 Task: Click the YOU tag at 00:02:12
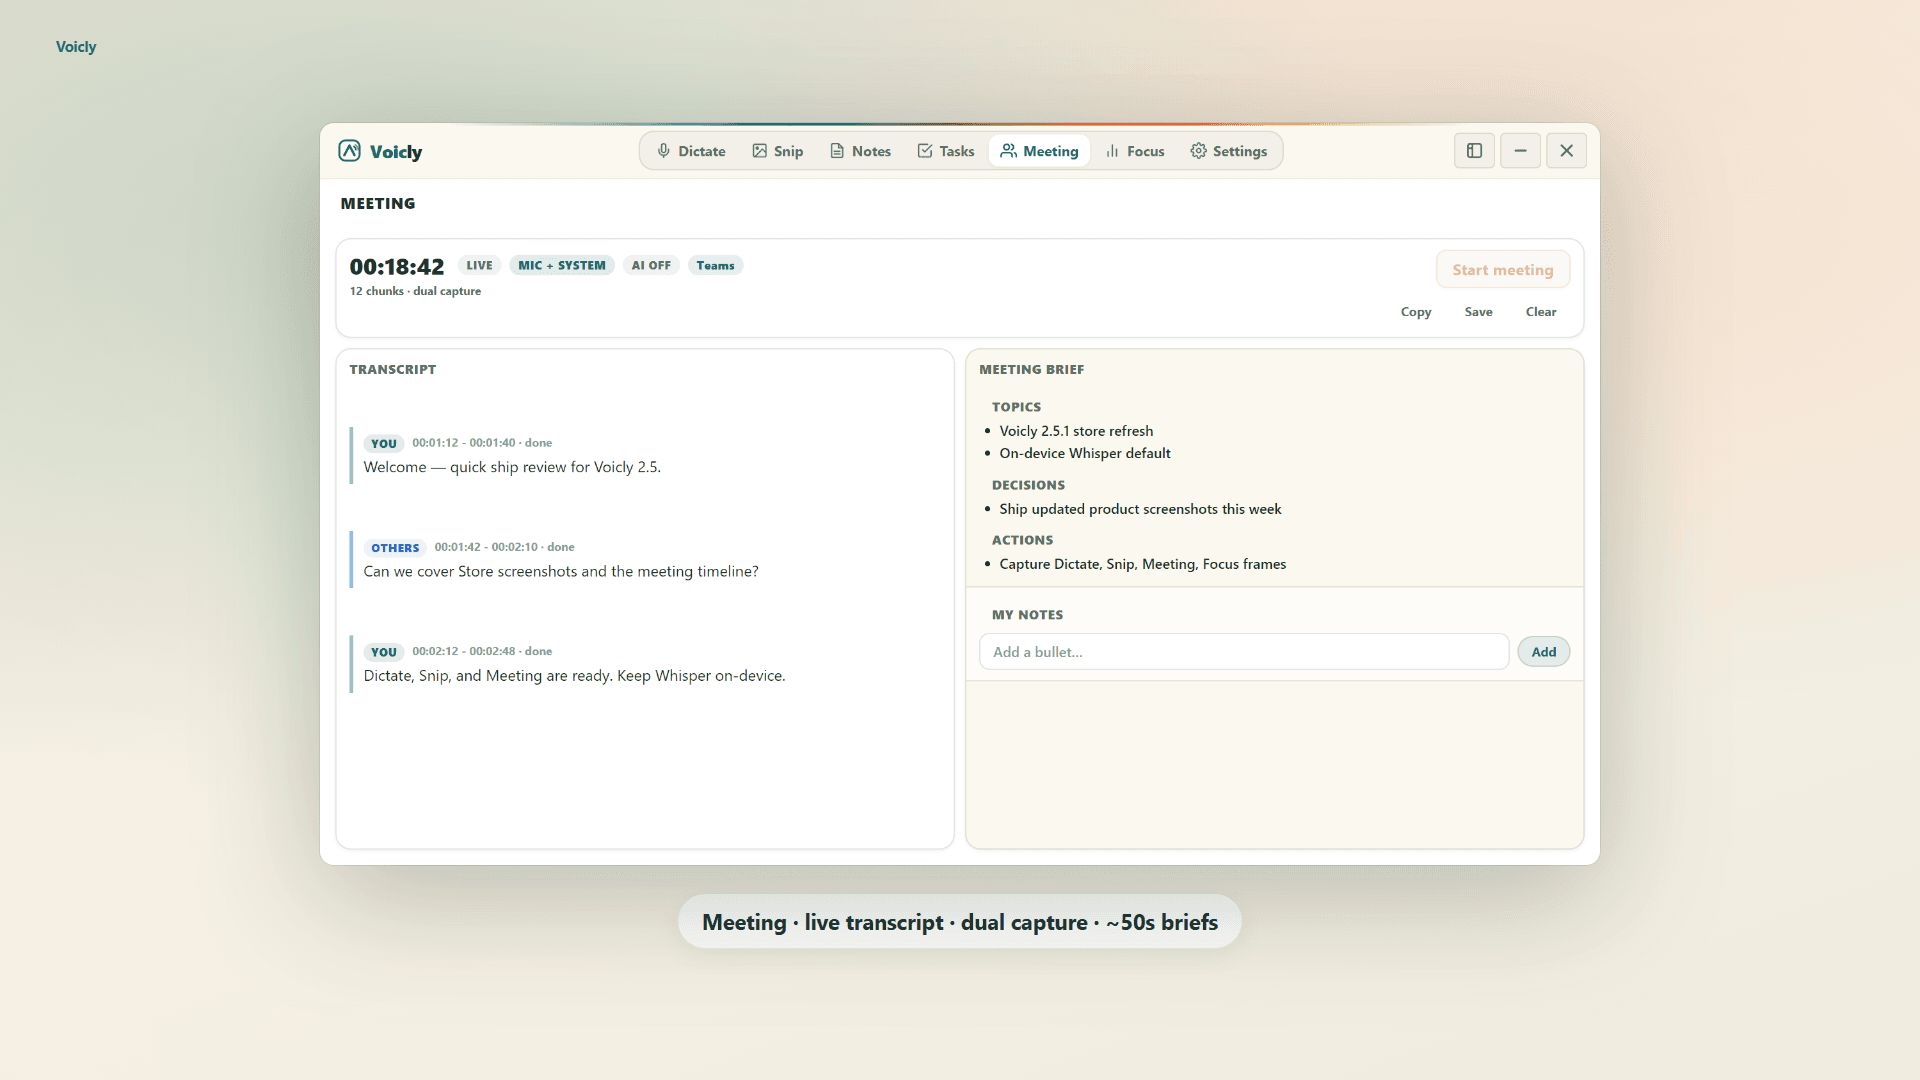[384, 652]
